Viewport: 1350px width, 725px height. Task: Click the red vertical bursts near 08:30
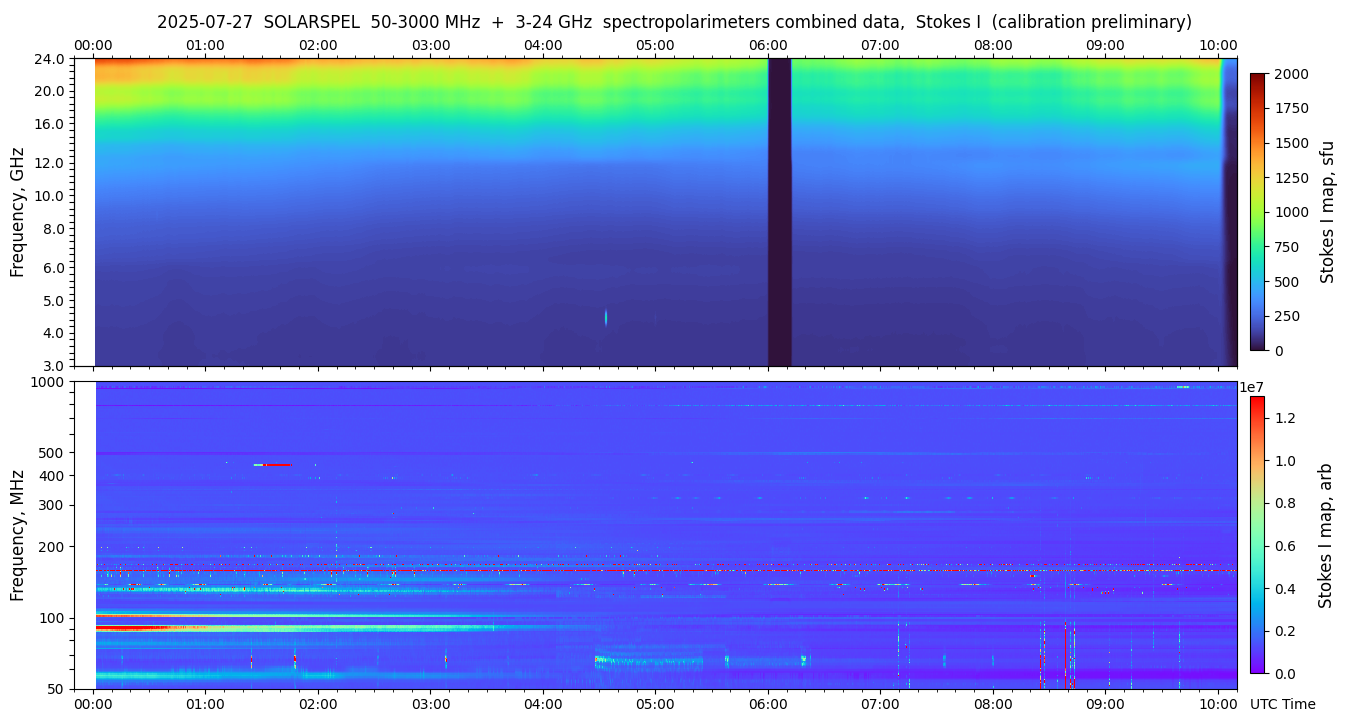[x=1042, y=665]
